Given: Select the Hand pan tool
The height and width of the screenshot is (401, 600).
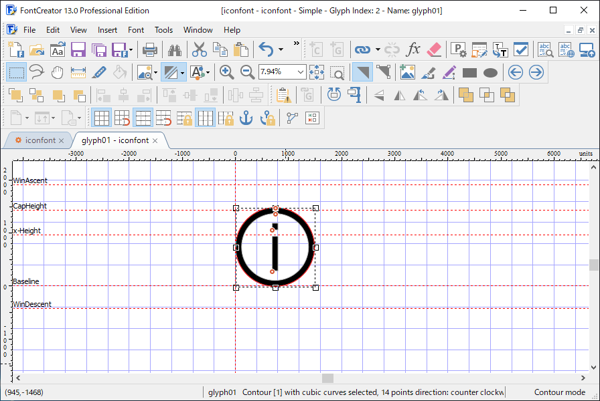Looking at the screenshot, I should (x=57, y=72).
